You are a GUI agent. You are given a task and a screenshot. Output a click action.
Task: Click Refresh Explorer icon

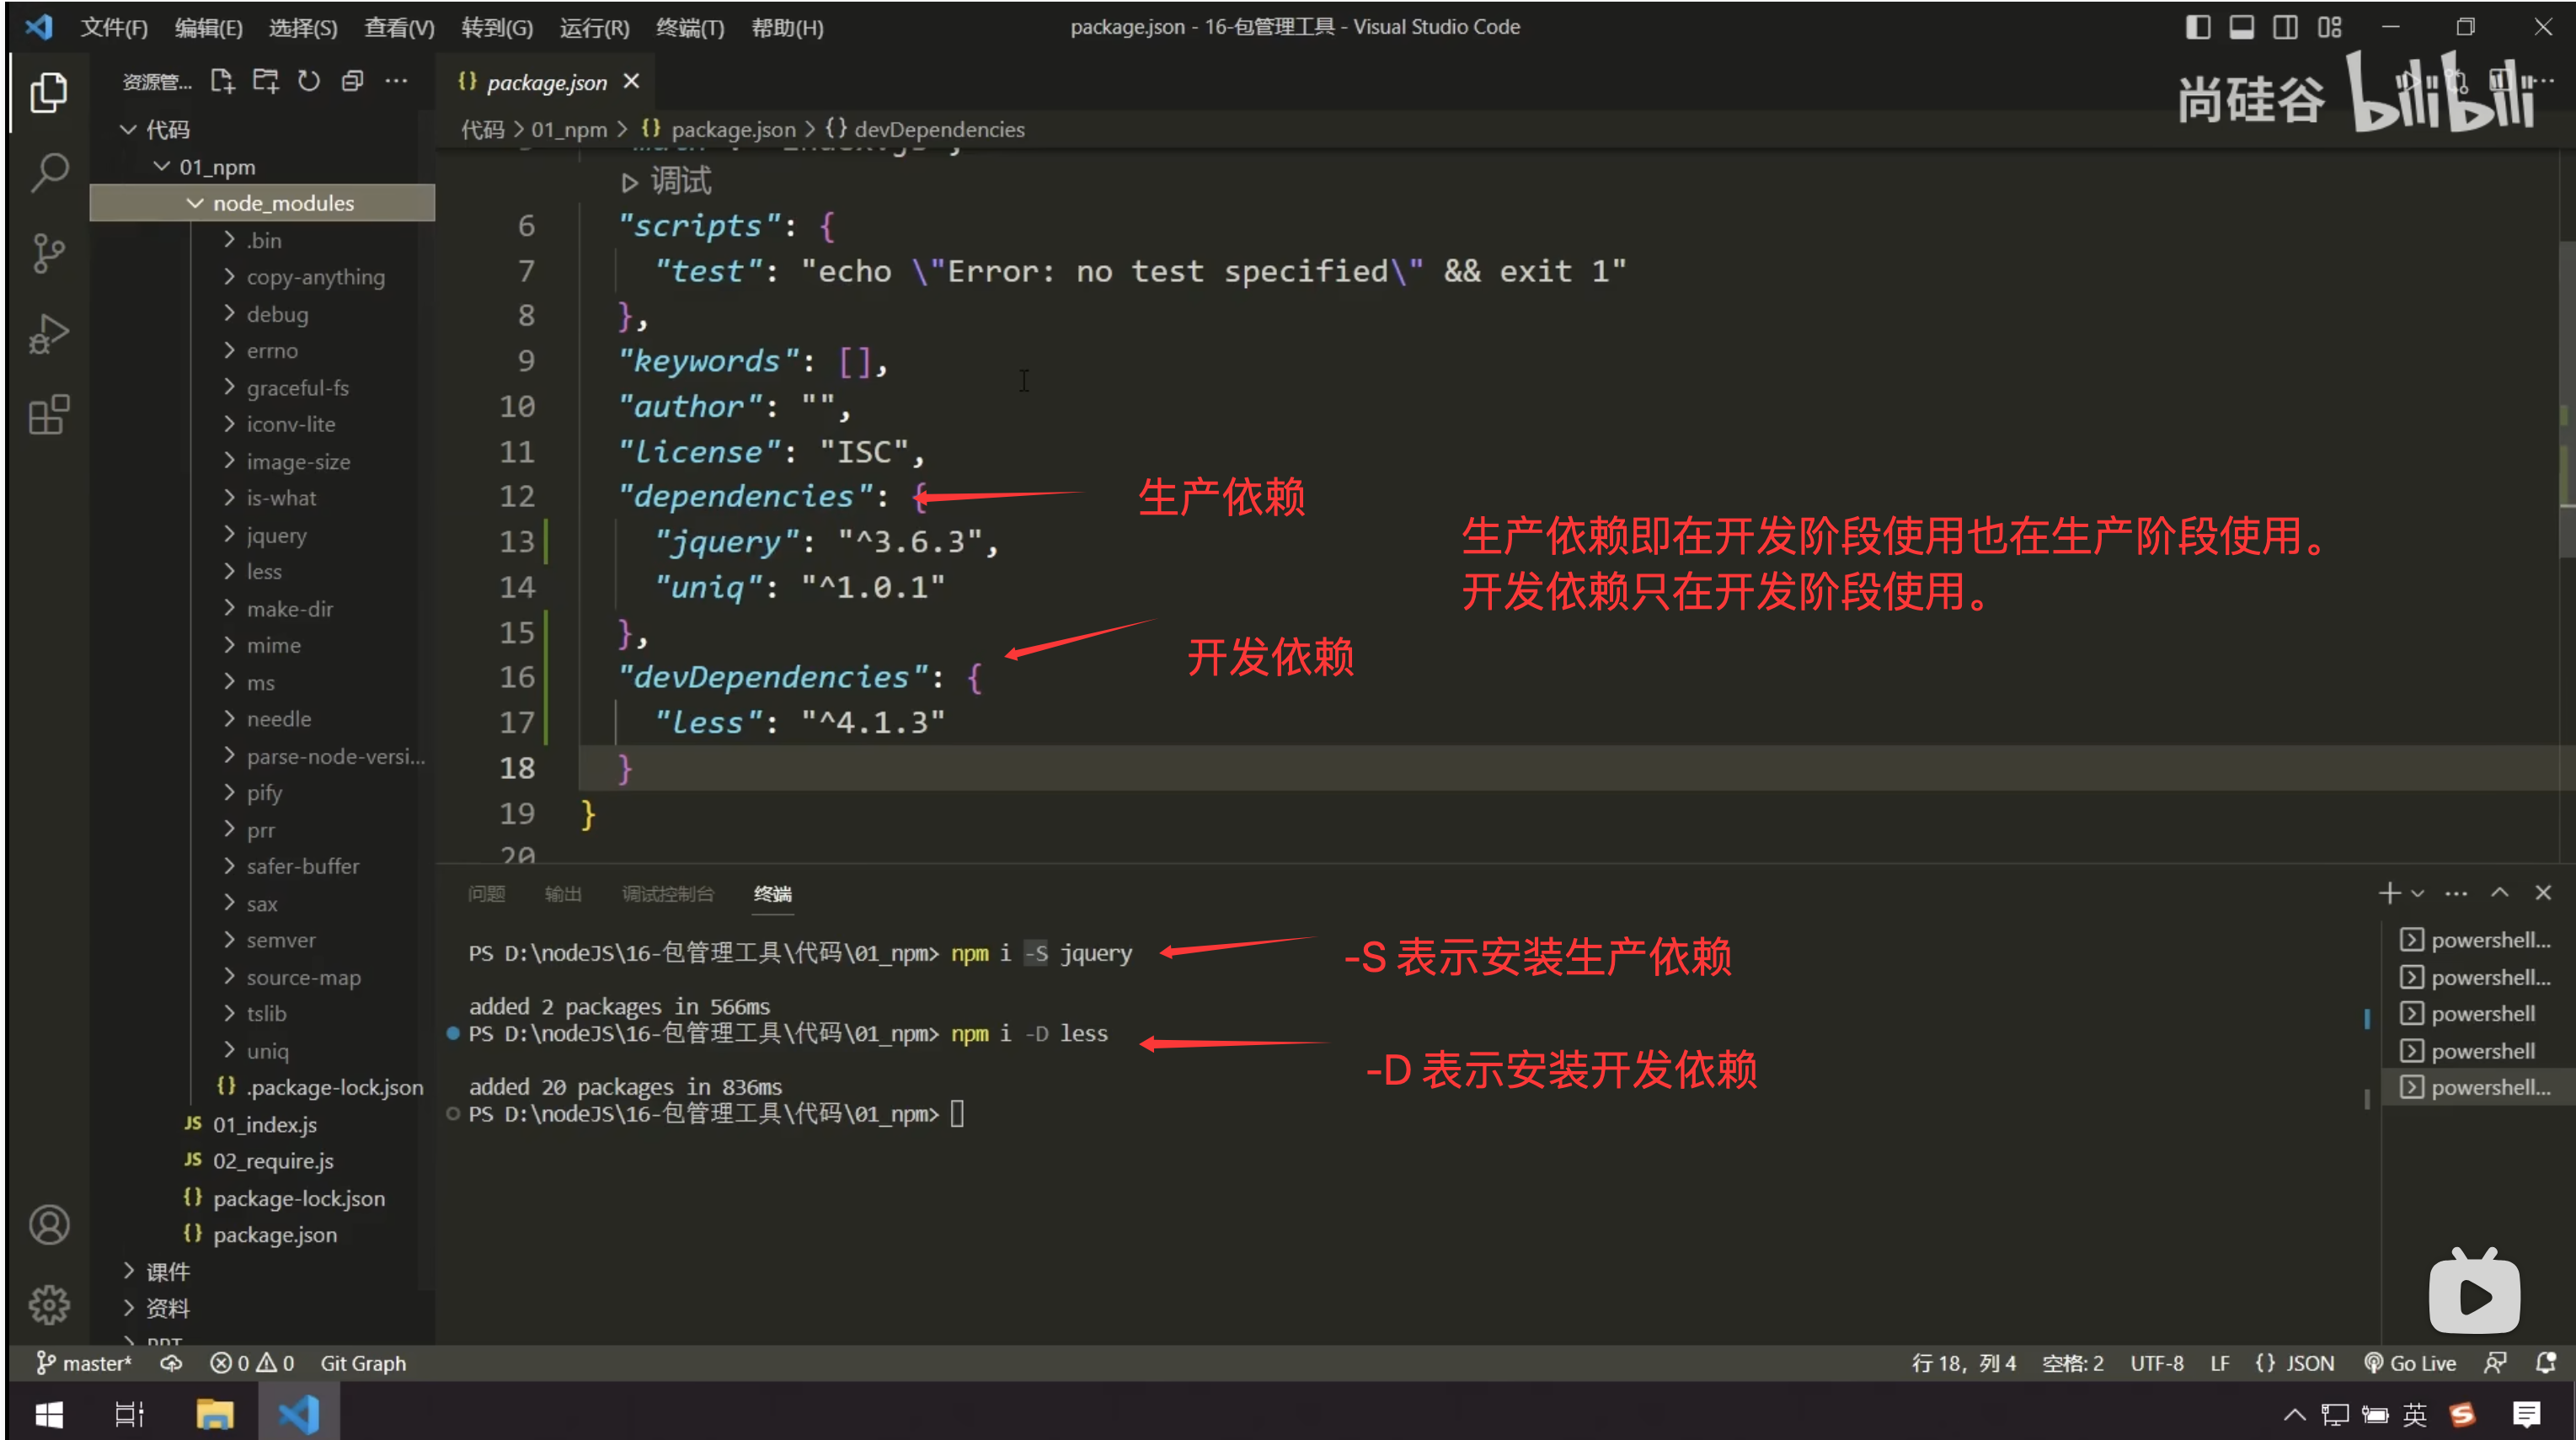pos(309,81)
